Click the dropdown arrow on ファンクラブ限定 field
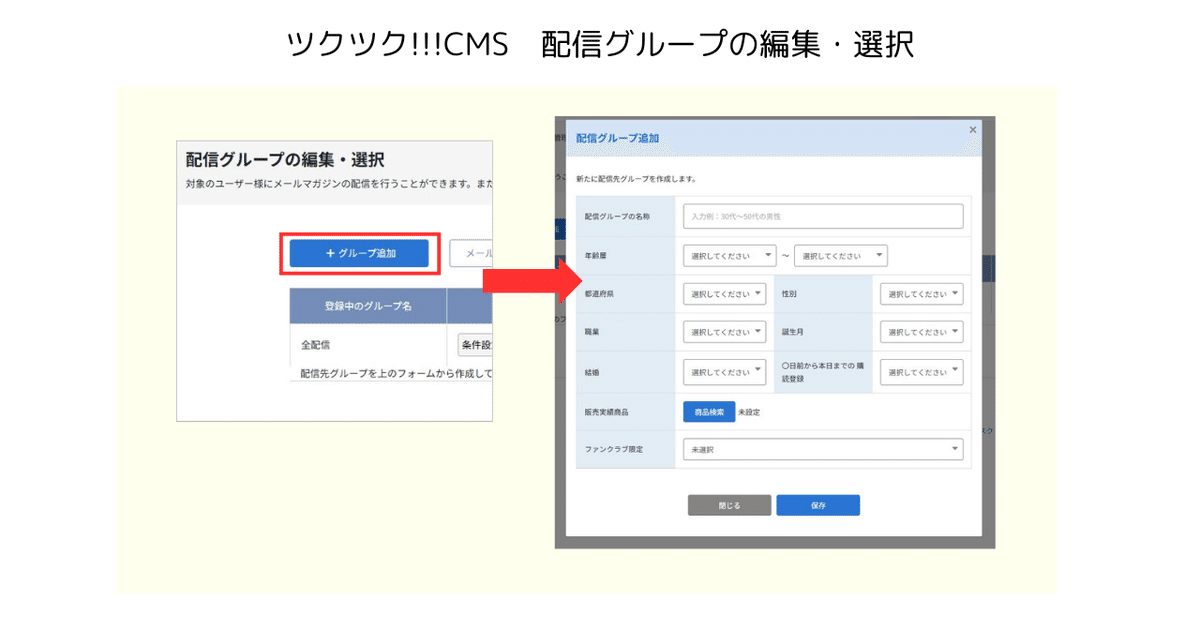The height and width of the screenshot is (628, 1200). pos(953,446)
